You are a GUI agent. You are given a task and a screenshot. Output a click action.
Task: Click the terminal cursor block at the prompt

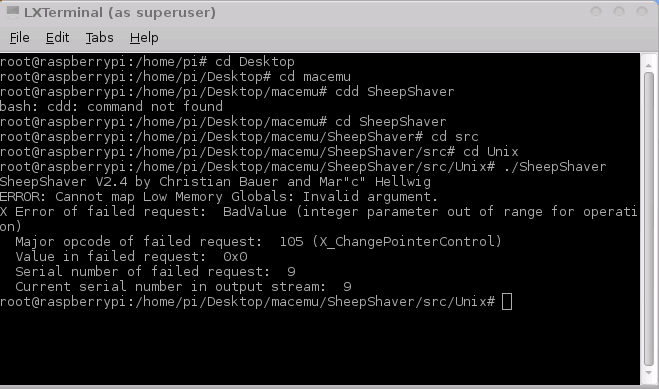tap(507, 302)
